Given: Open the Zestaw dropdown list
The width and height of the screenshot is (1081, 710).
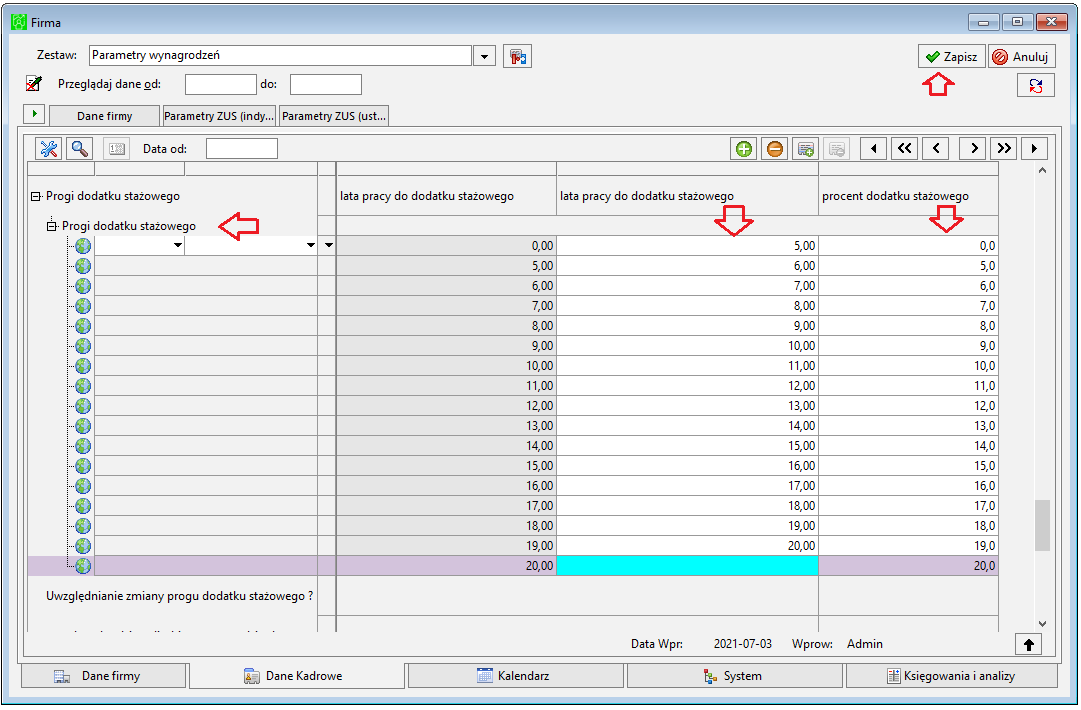Looking at the screenshot, I should tap(485, 56).
